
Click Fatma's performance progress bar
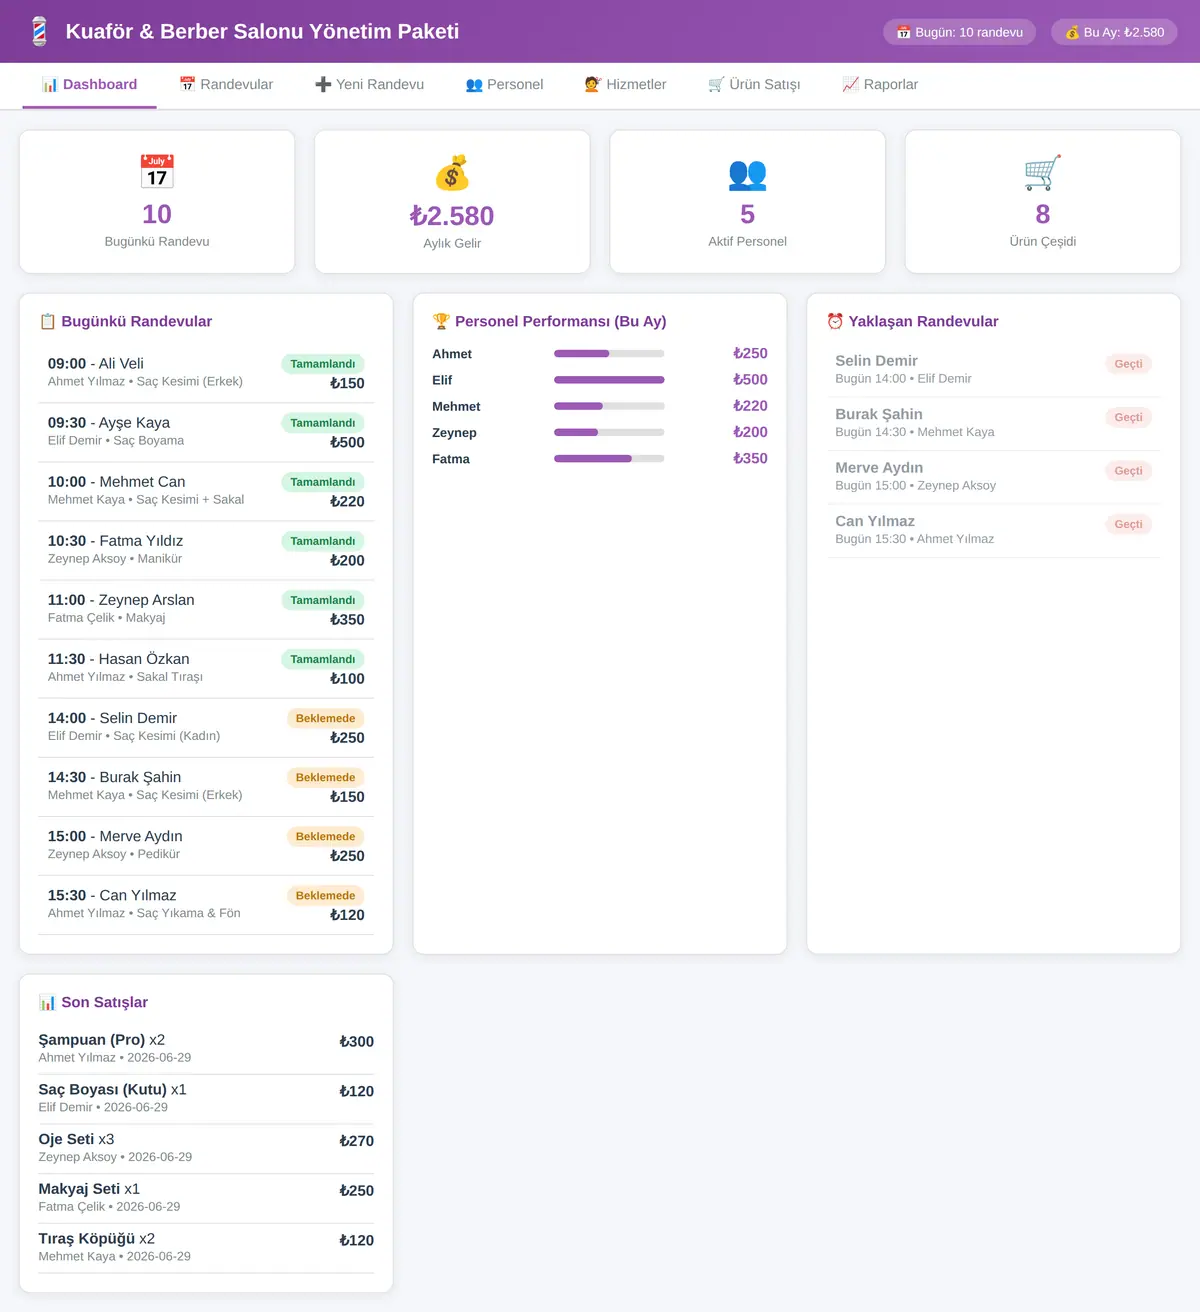[609, 459]
